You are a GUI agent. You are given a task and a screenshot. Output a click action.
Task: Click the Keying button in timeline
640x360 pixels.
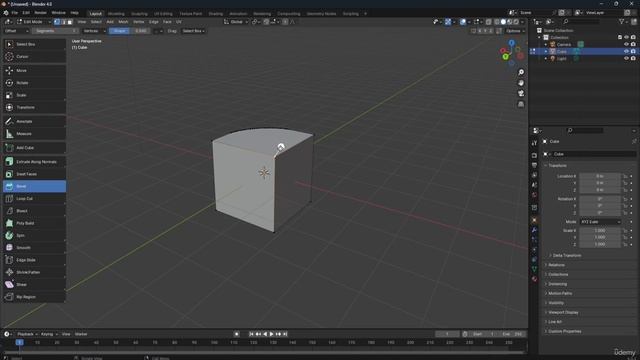[49, 334]
